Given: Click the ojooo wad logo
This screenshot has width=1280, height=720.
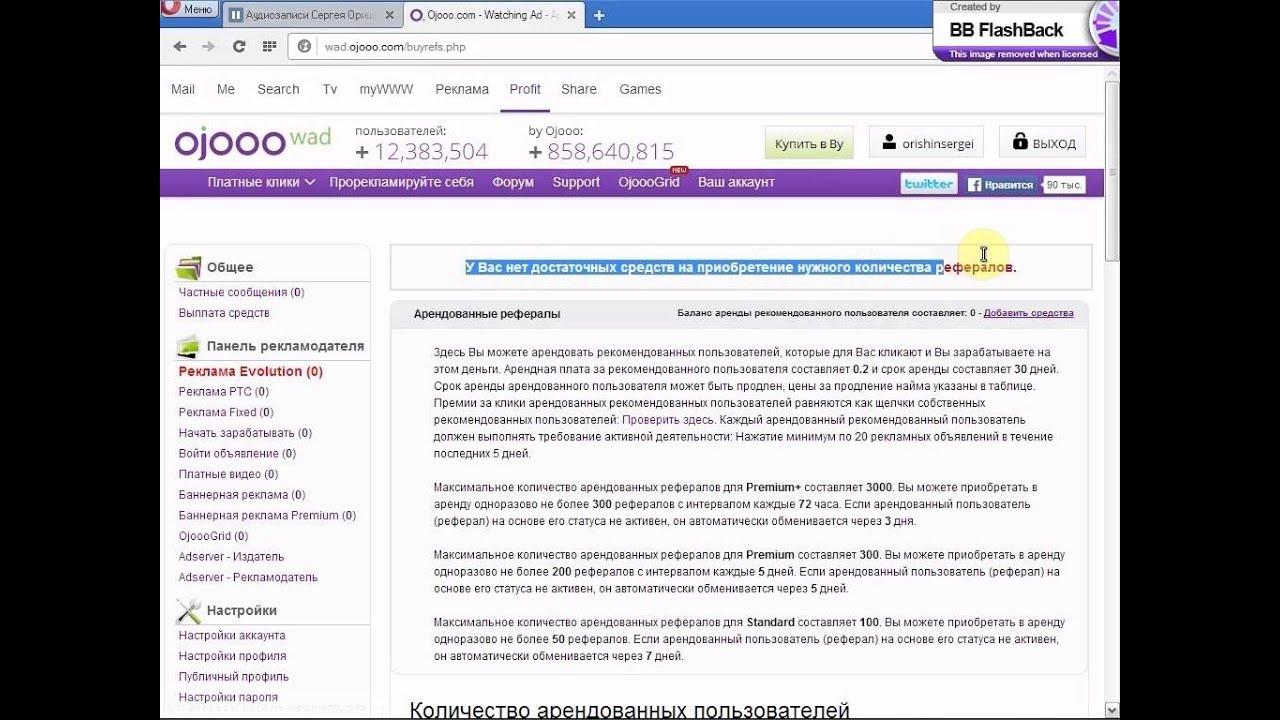Looking at the screenshot, I should tap(252, 142).
